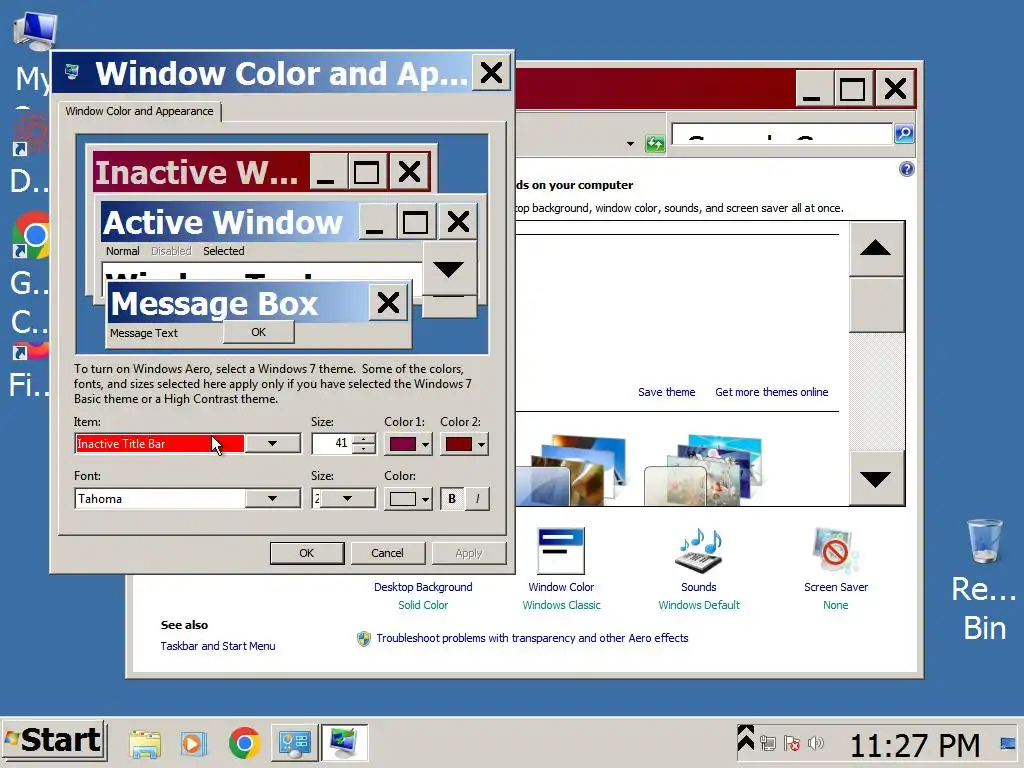Switch to the Personalization taskbar window button
Screen dimensions: 1024x768
[344, 743]
